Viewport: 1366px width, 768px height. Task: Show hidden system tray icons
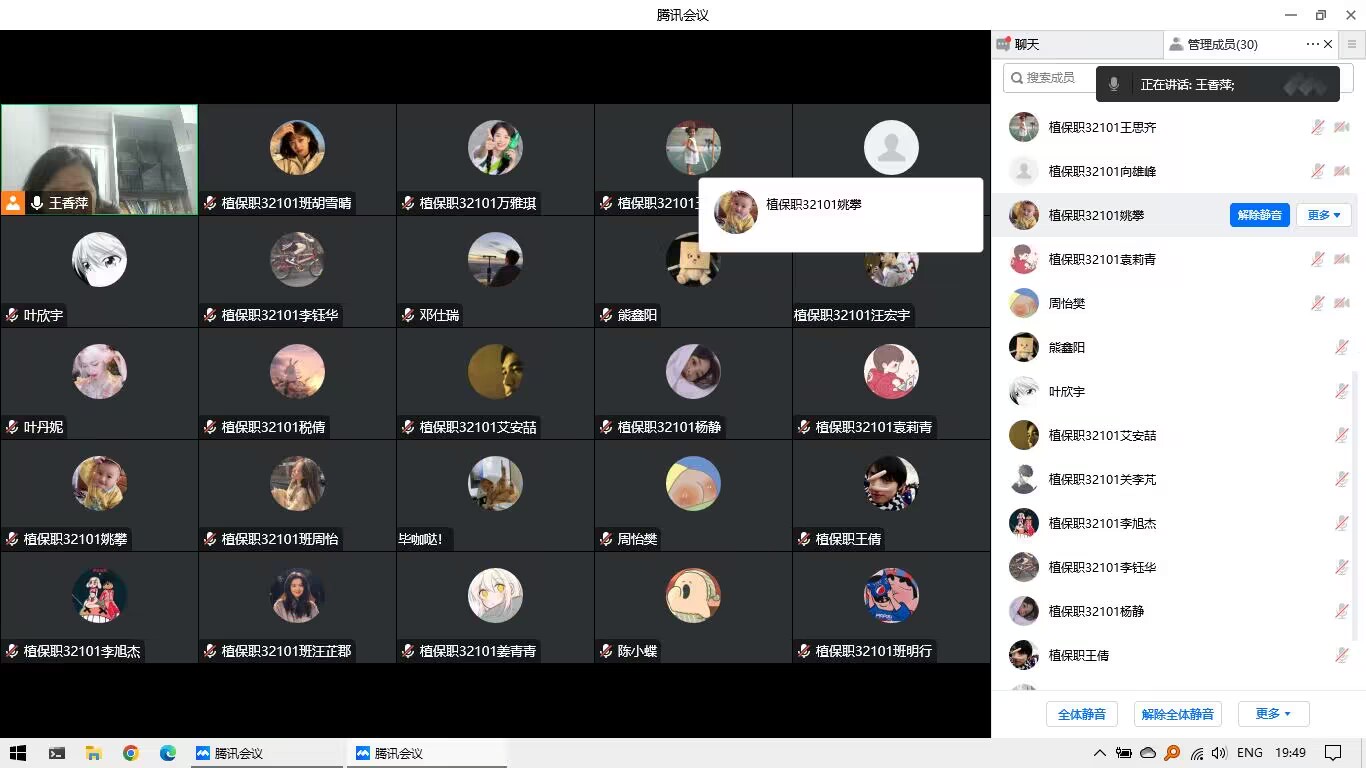pos(1099,753)
